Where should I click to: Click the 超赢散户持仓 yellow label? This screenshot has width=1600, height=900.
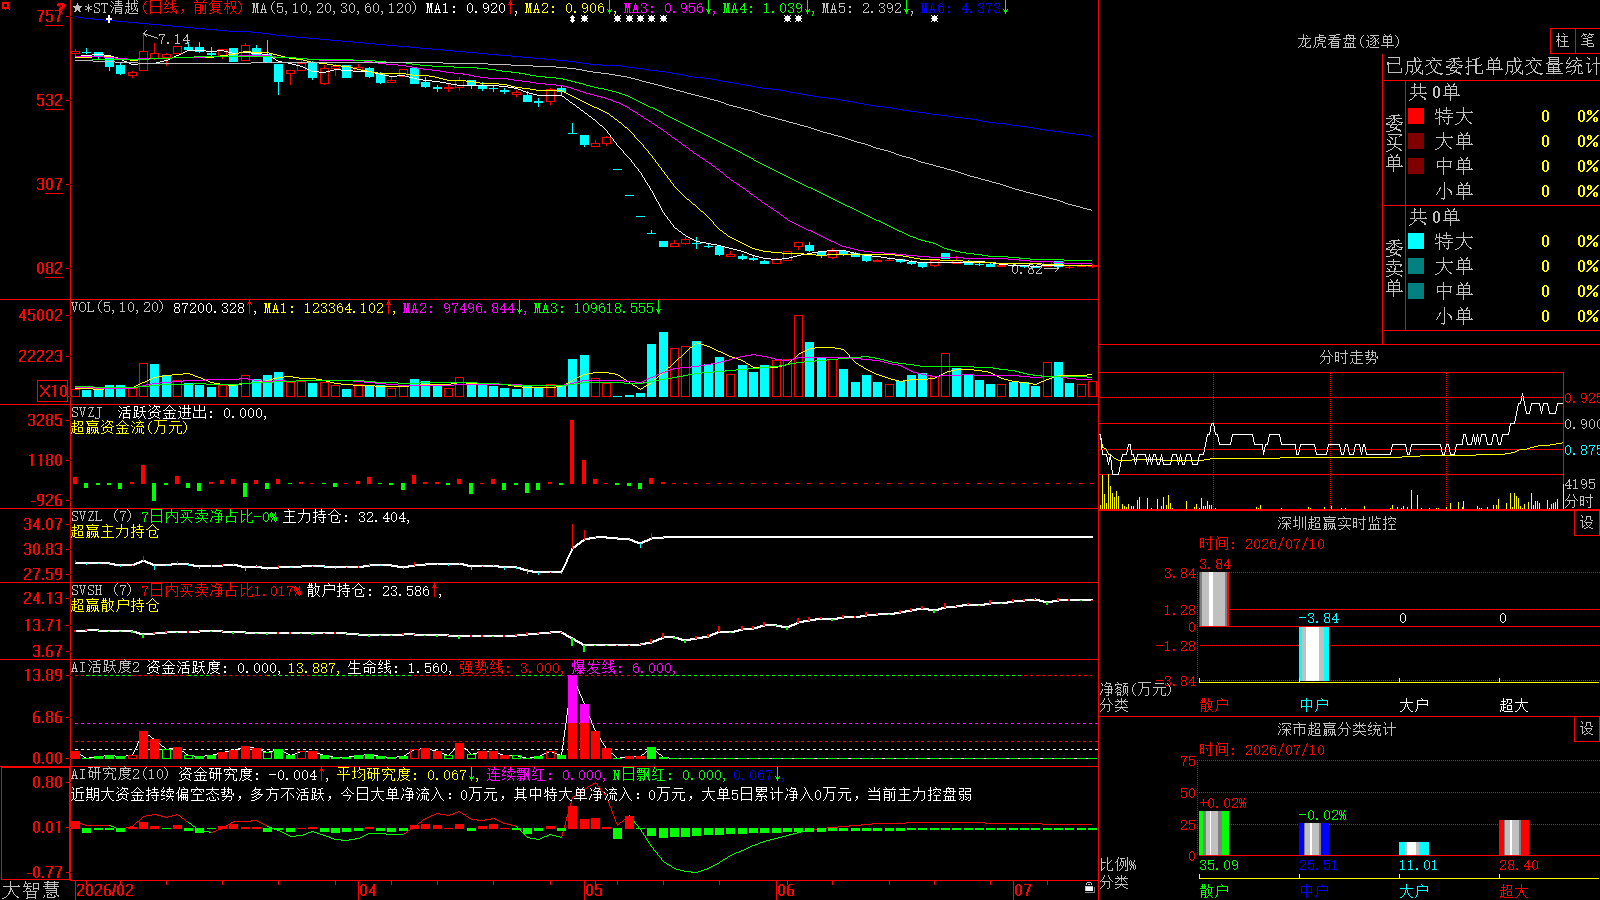115,606
